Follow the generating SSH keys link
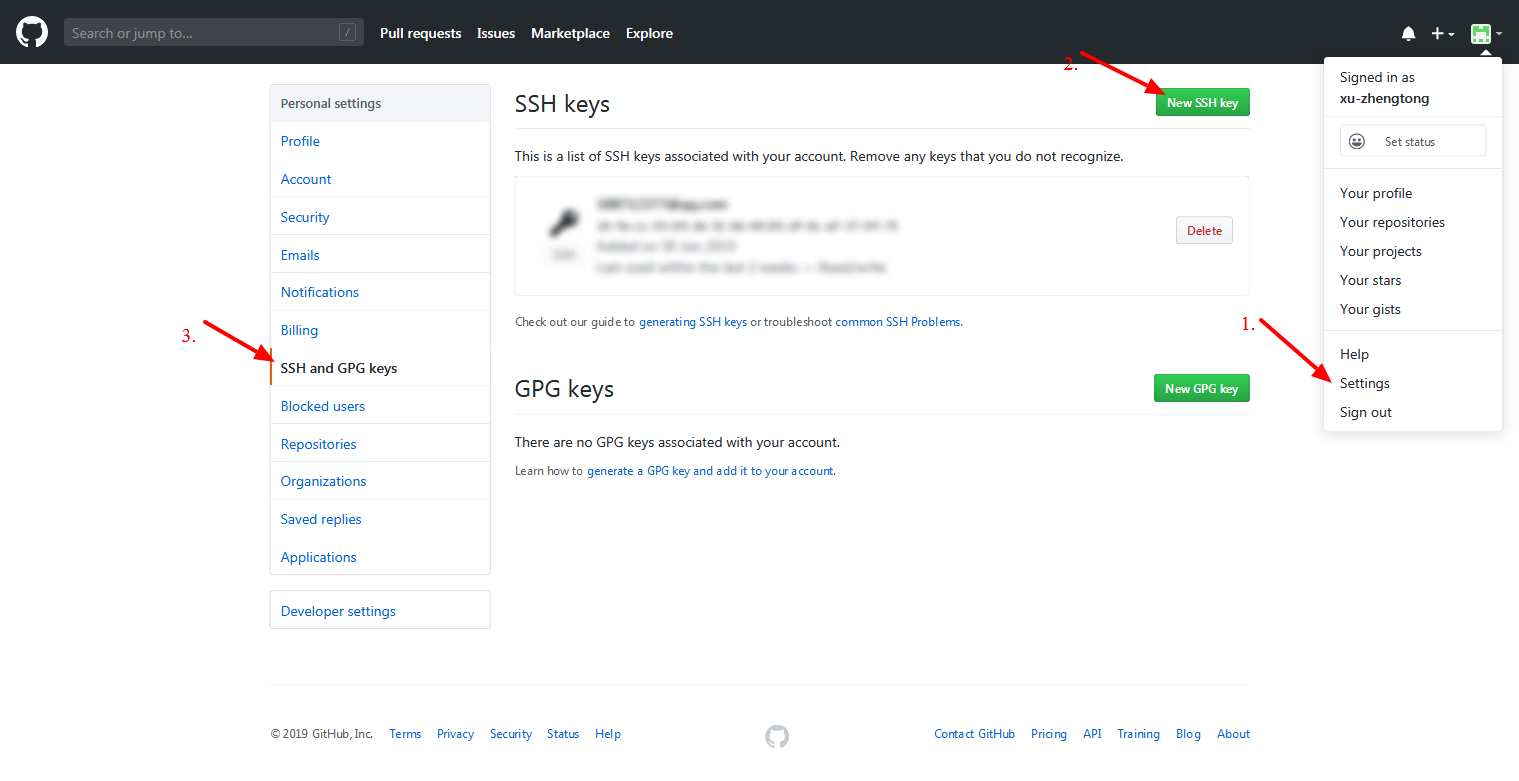 693,322
